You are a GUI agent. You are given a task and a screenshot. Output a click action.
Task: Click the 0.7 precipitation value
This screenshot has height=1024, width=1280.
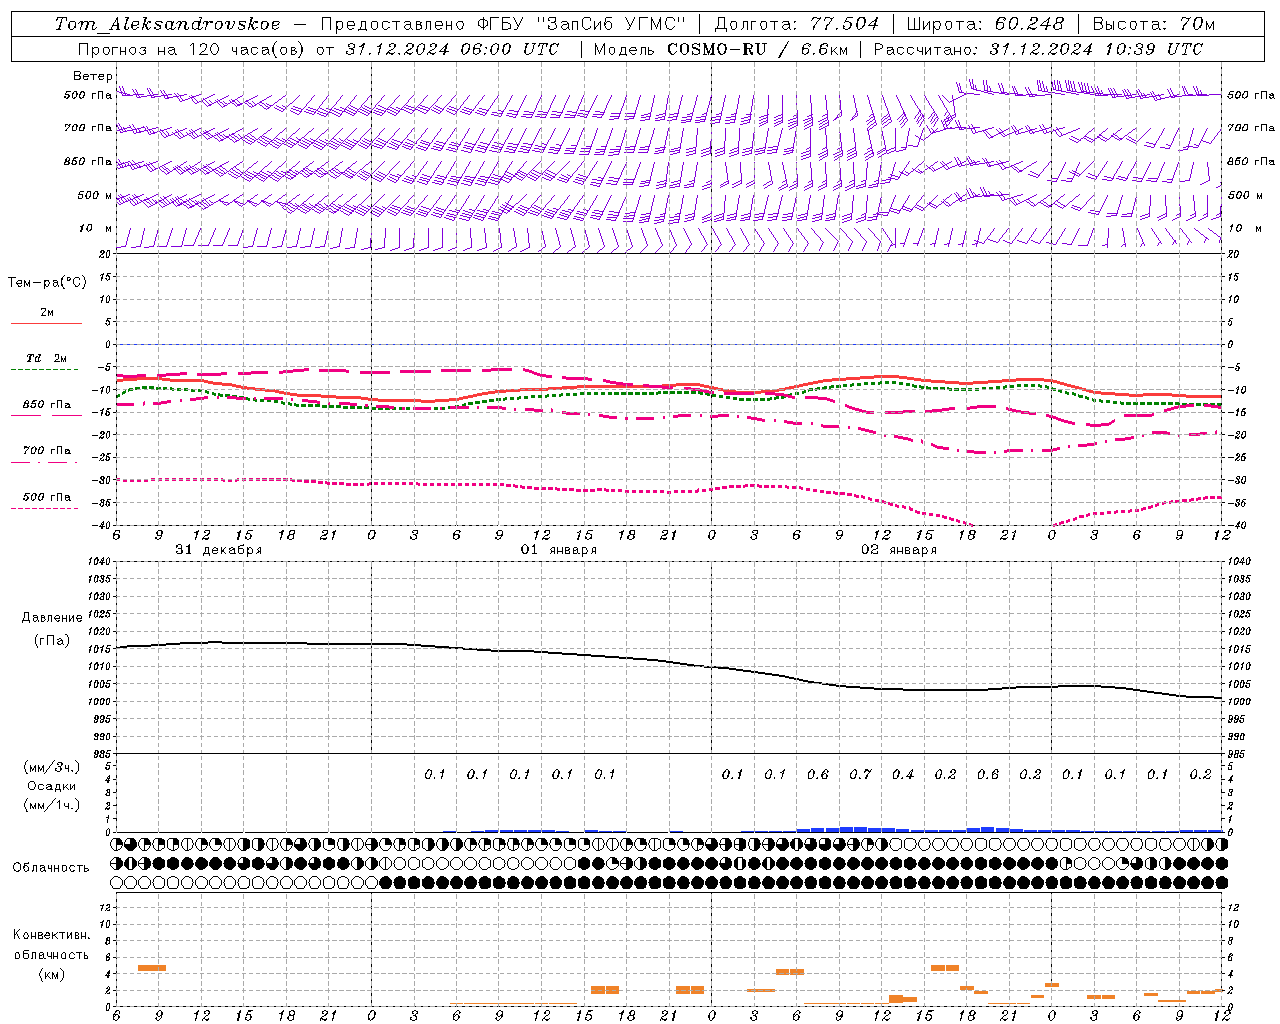[860, 774]
